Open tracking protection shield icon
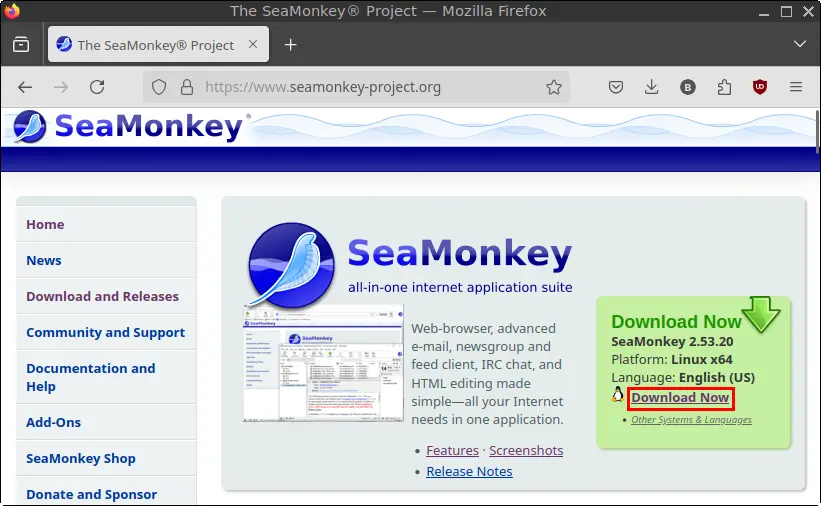The image size is (821, 506). click(x=159, y=87)
